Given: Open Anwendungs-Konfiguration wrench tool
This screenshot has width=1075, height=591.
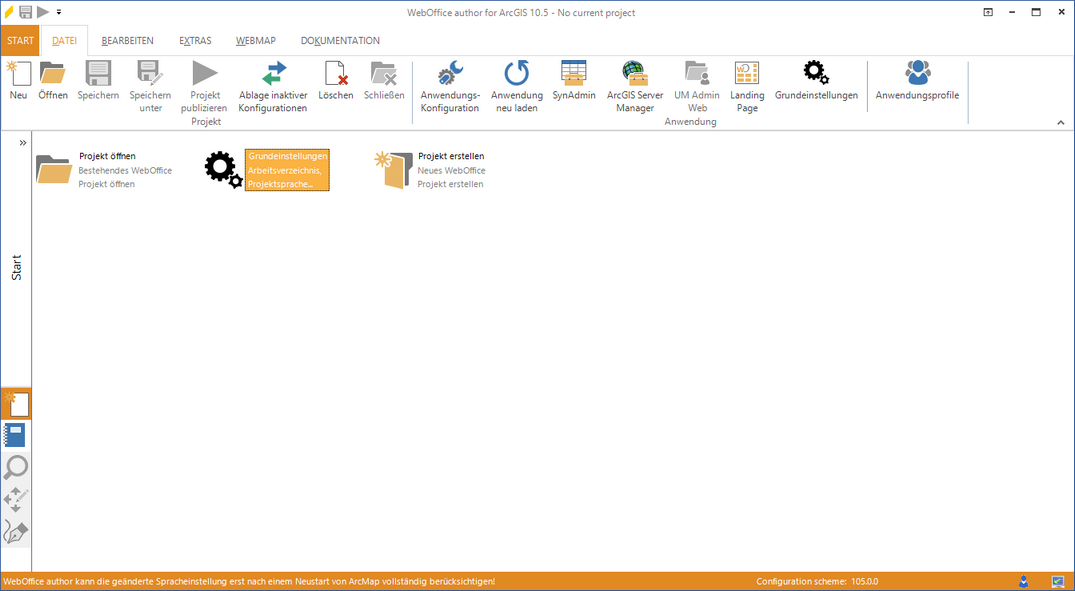Looking at the screenshot, I should 450,75.
